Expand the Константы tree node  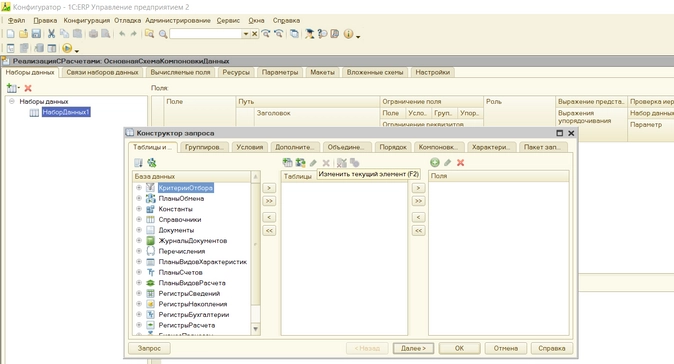139,209
